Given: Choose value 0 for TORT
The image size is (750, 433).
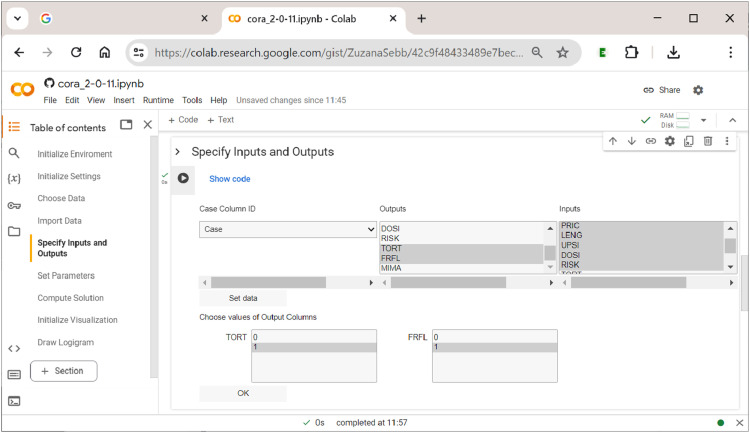Looking at the screenshot, I should click(x=314, y=337).
